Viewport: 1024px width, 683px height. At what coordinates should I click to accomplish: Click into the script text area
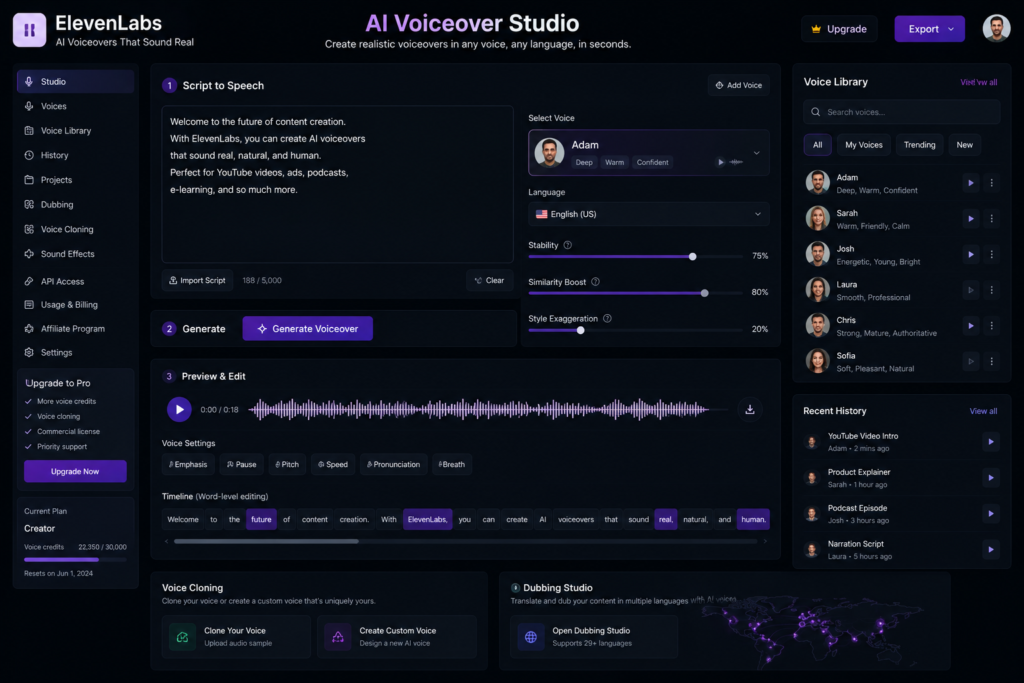[338, 184]
